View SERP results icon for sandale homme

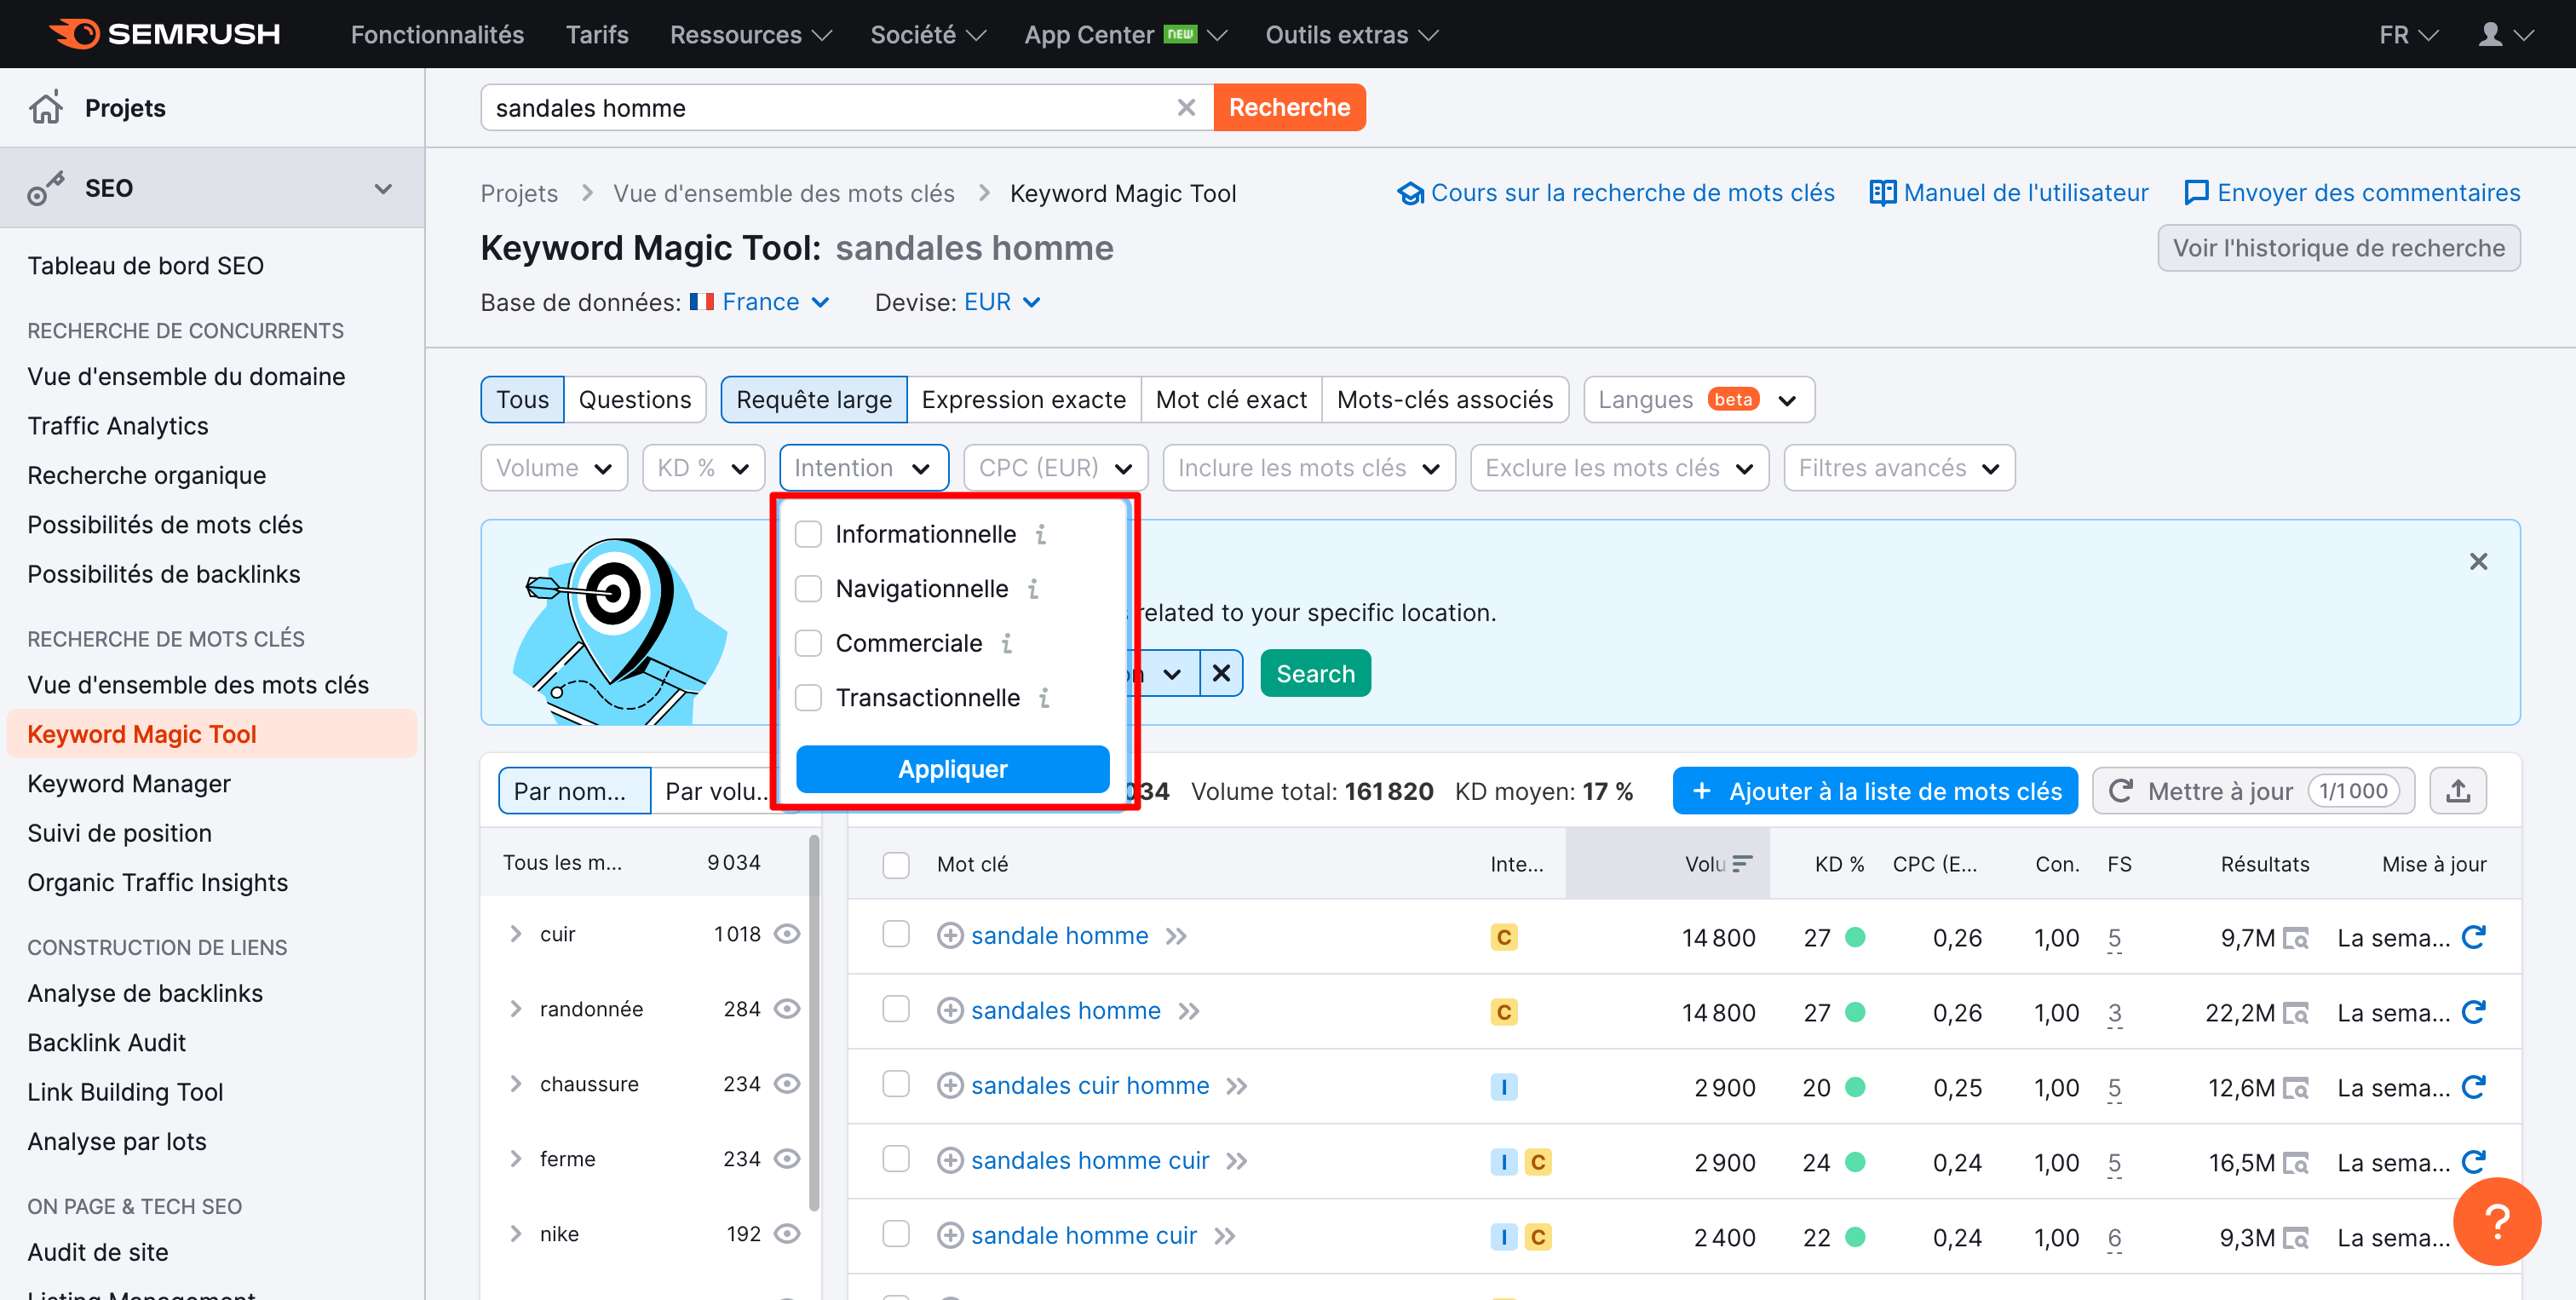pos(2296,939)
